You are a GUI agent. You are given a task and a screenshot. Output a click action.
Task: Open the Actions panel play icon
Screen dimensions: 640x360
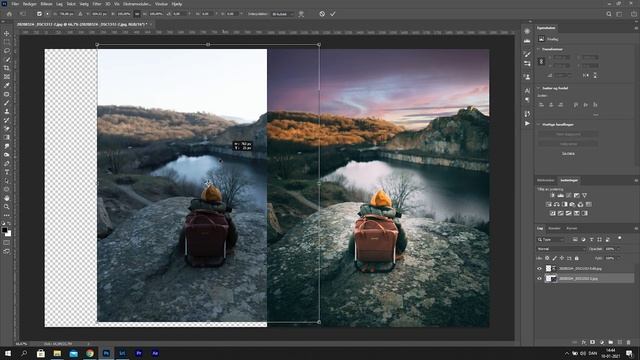coord(527,123)
